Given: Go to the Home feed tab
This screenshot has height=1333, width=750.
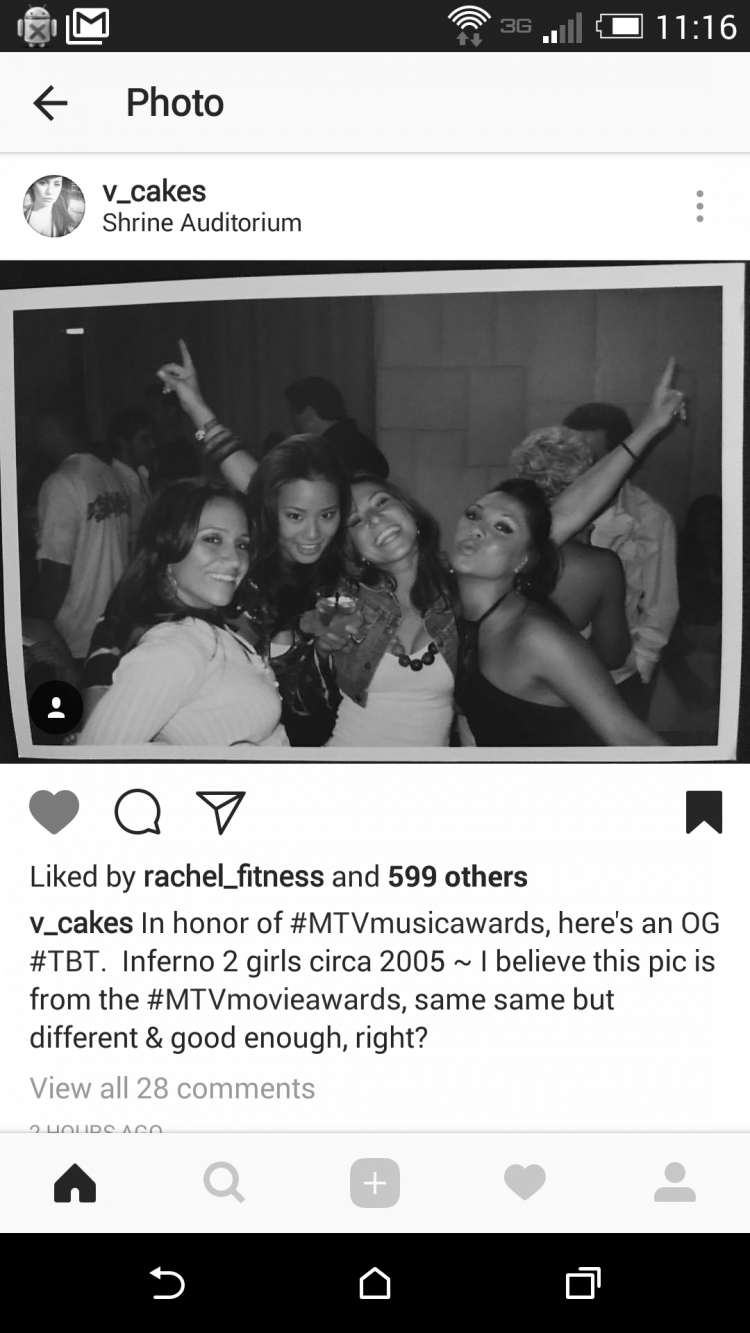Looking at the screenshot, I should pyautogui.click(x=75, y=1183).
